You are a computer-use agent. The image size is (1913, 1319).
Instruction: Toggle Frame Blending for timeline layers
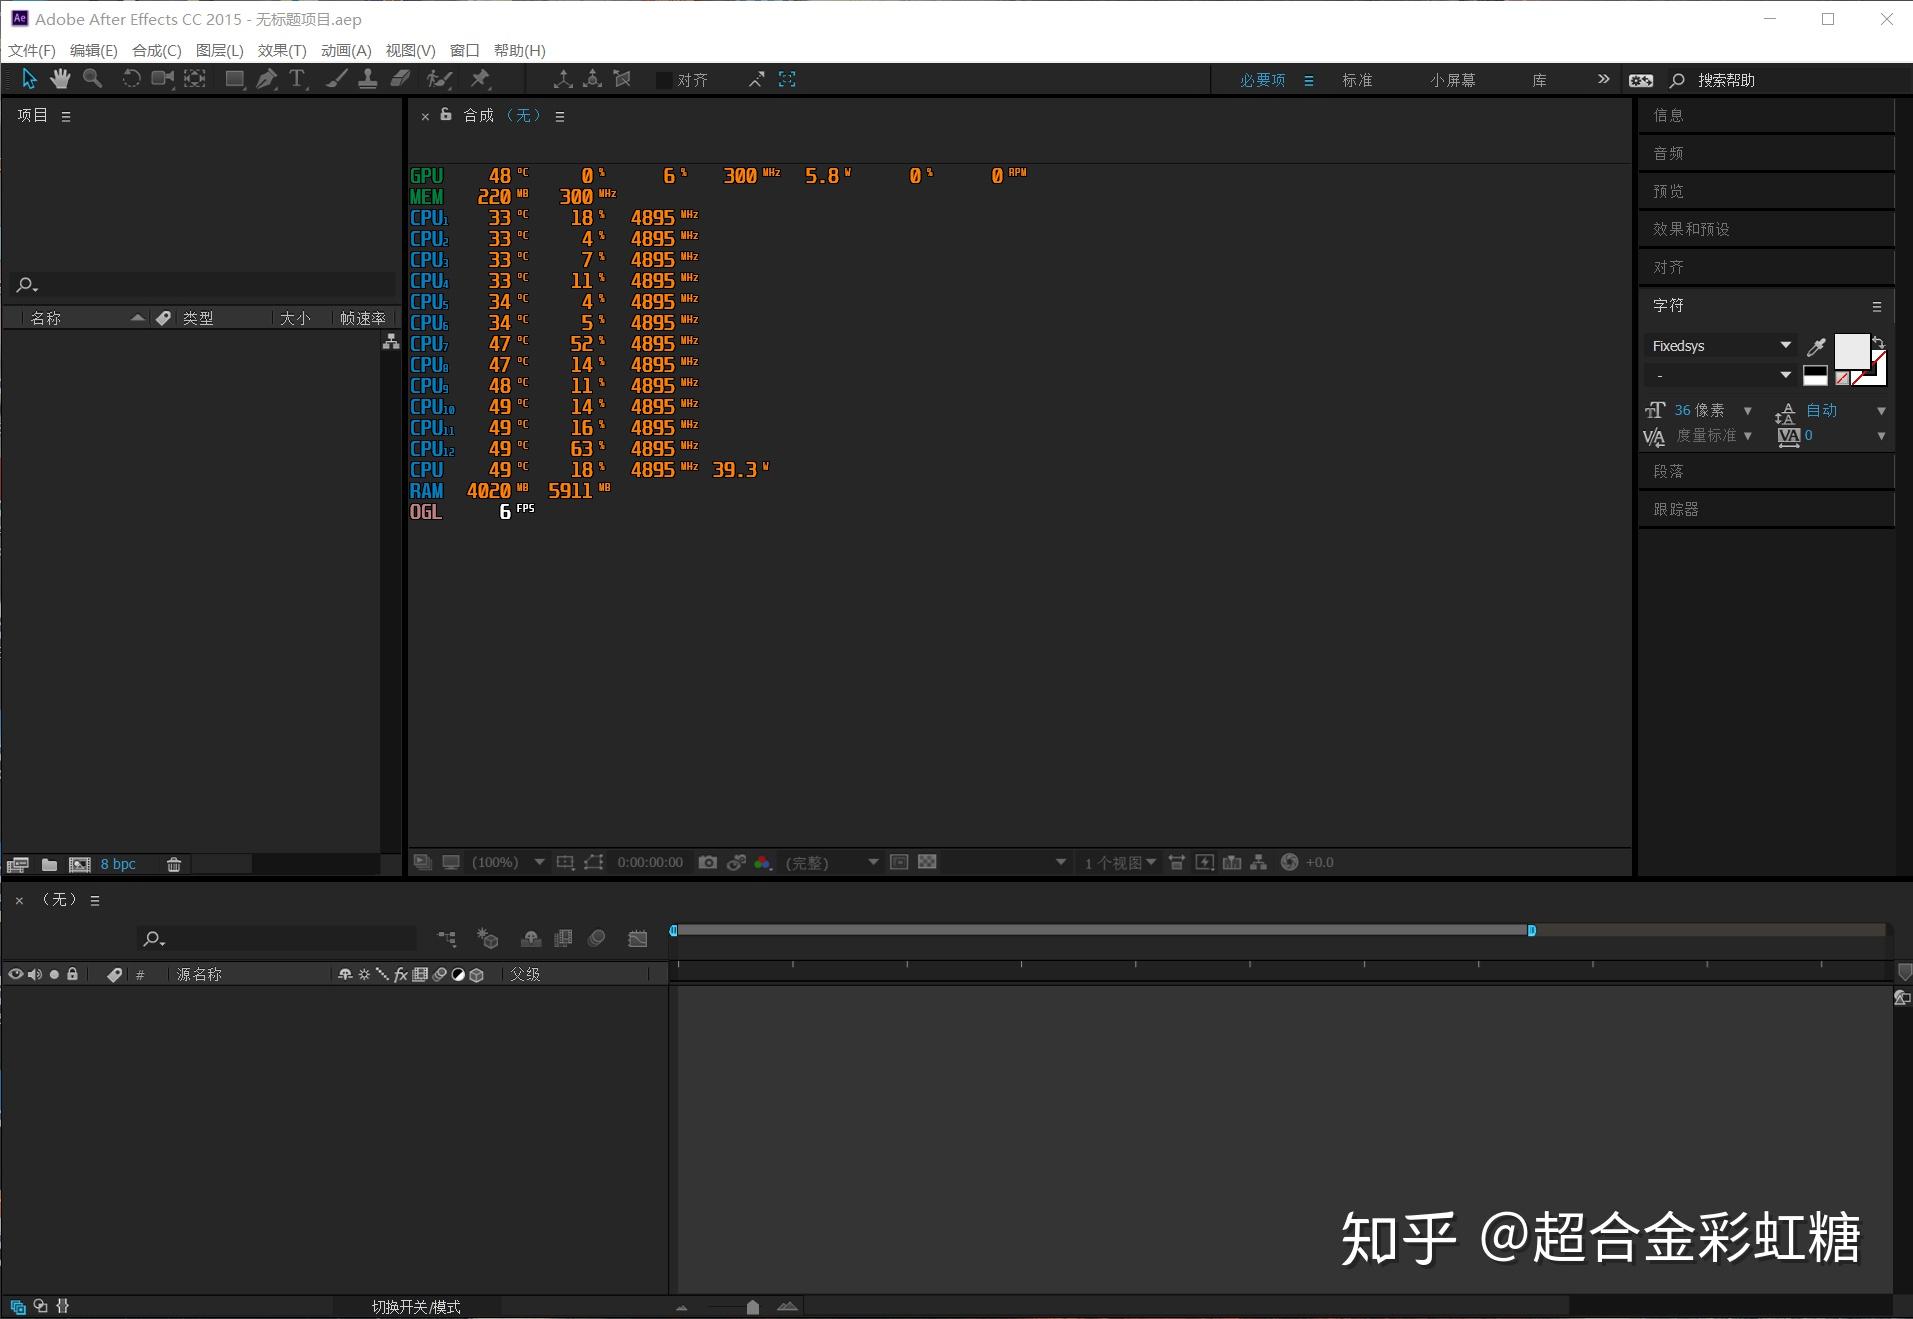tap(563, 938)
